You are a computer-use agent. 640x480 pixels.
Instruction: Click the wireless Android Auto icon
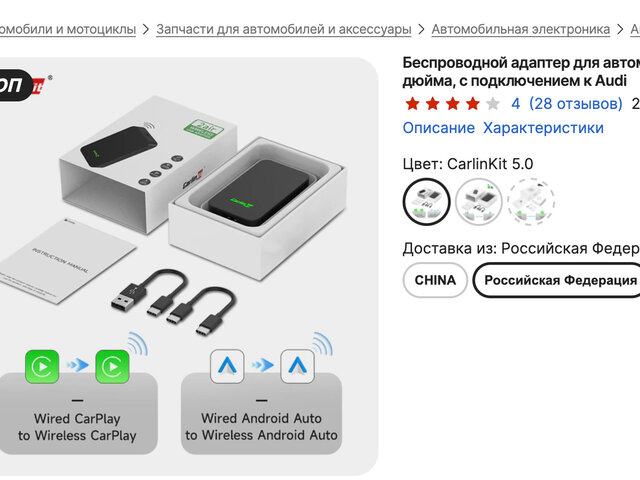[x=298, y=366]
